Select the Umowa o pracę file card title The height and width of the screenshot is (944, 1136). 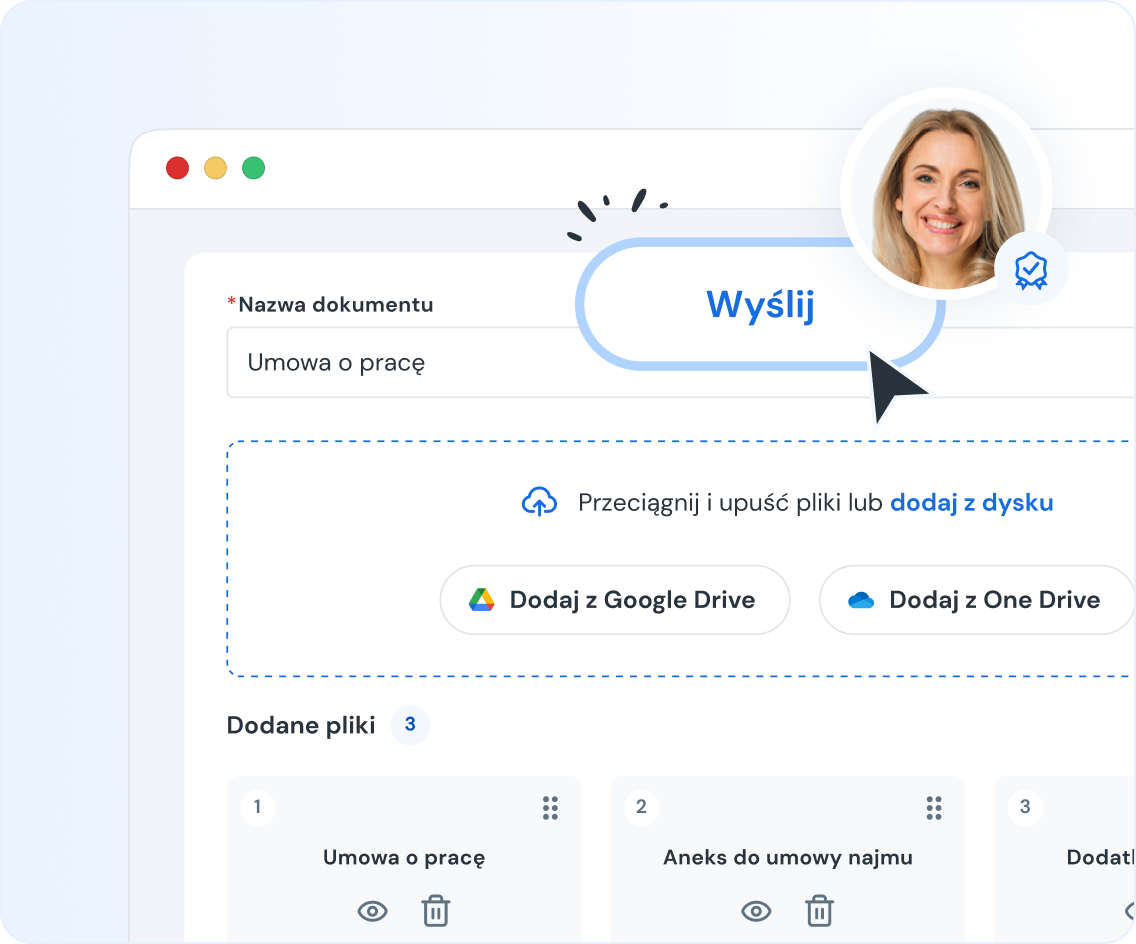[404, 858]
